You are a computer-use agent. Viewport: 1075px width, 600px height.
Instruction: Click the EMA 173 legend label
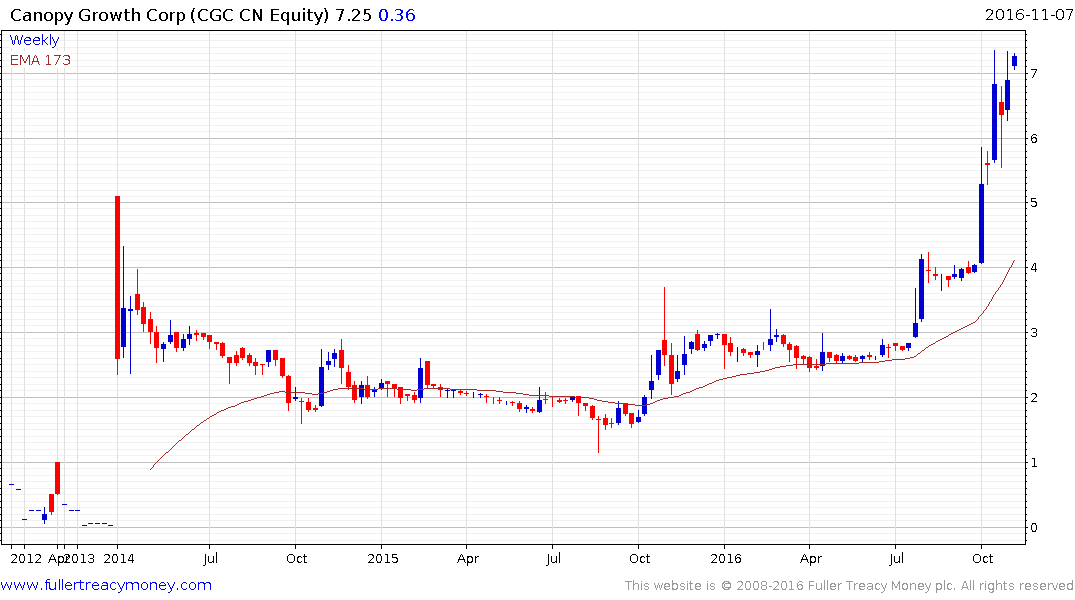point(40,60)
